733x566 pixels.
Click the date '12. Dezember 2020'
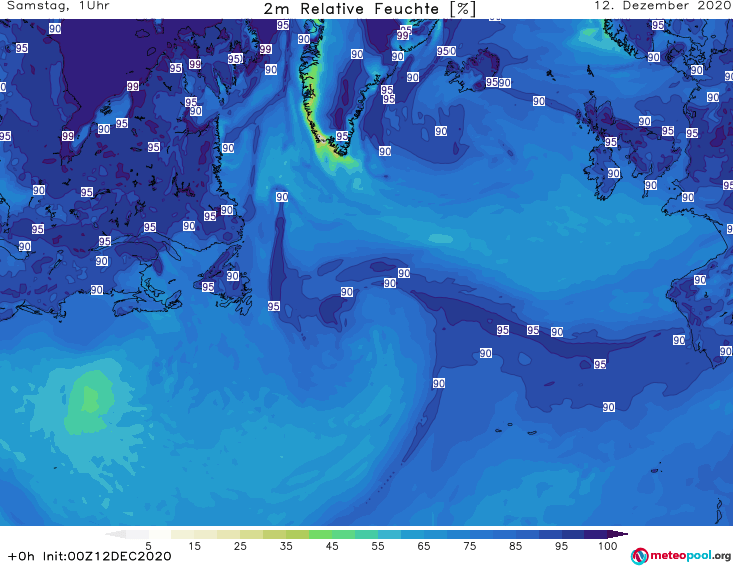coord(662,6)
